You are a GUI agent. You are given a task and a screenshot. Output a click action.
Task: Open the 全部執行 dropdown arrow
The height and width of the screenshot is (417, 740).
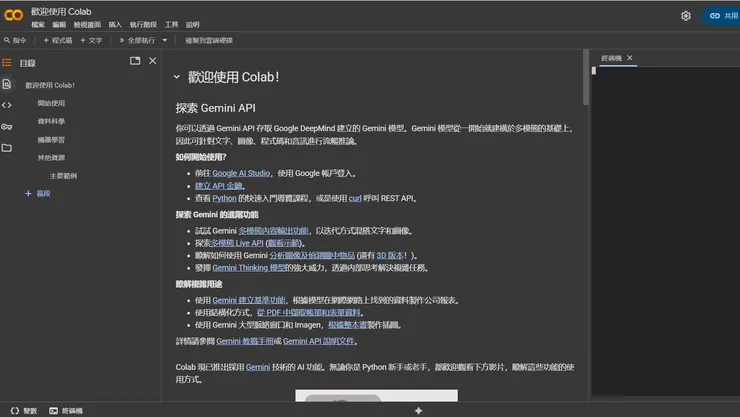pyautogui.click(x=165, y=41)
